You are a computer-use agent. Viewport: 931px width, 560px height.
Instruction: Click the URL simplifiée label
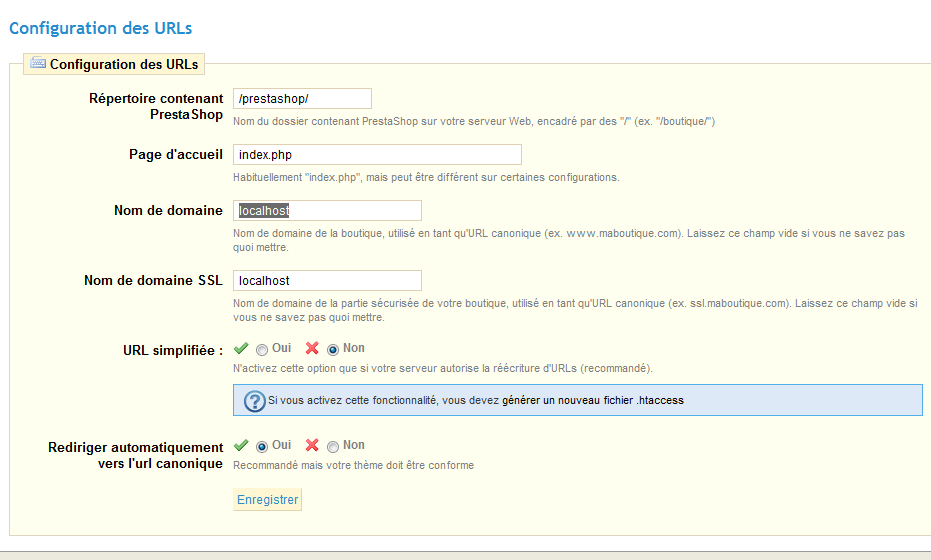[x=173, y=350]
